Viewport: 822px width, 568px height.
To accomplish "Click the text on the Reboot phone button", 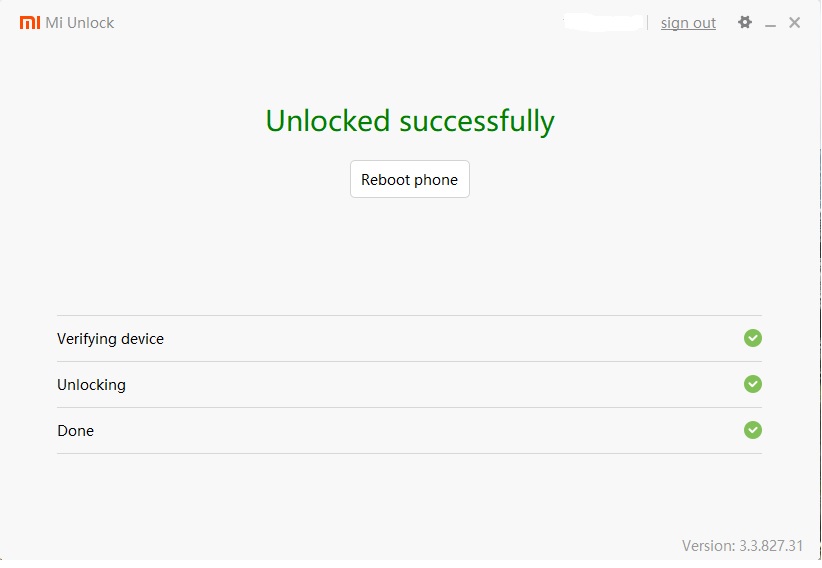I will click(409, 180).
